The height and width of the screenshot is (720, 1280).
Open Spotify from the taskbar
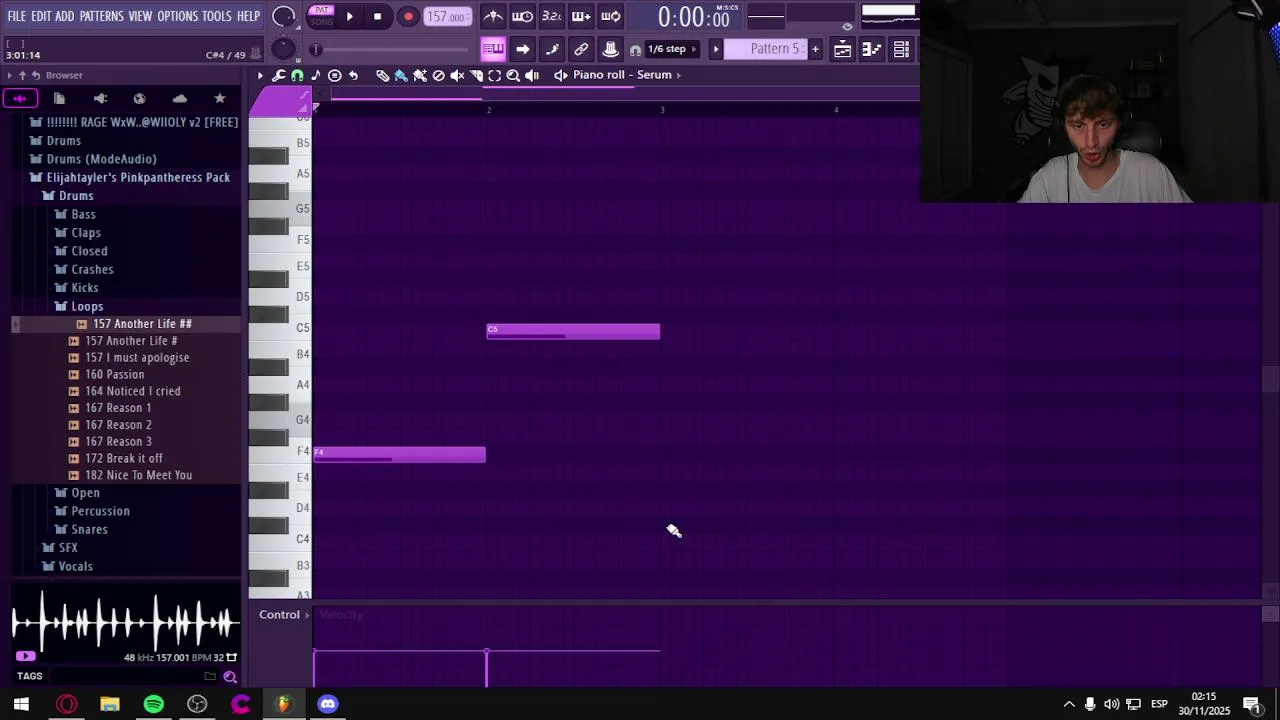pyautogui.click(x=153, y=704)
